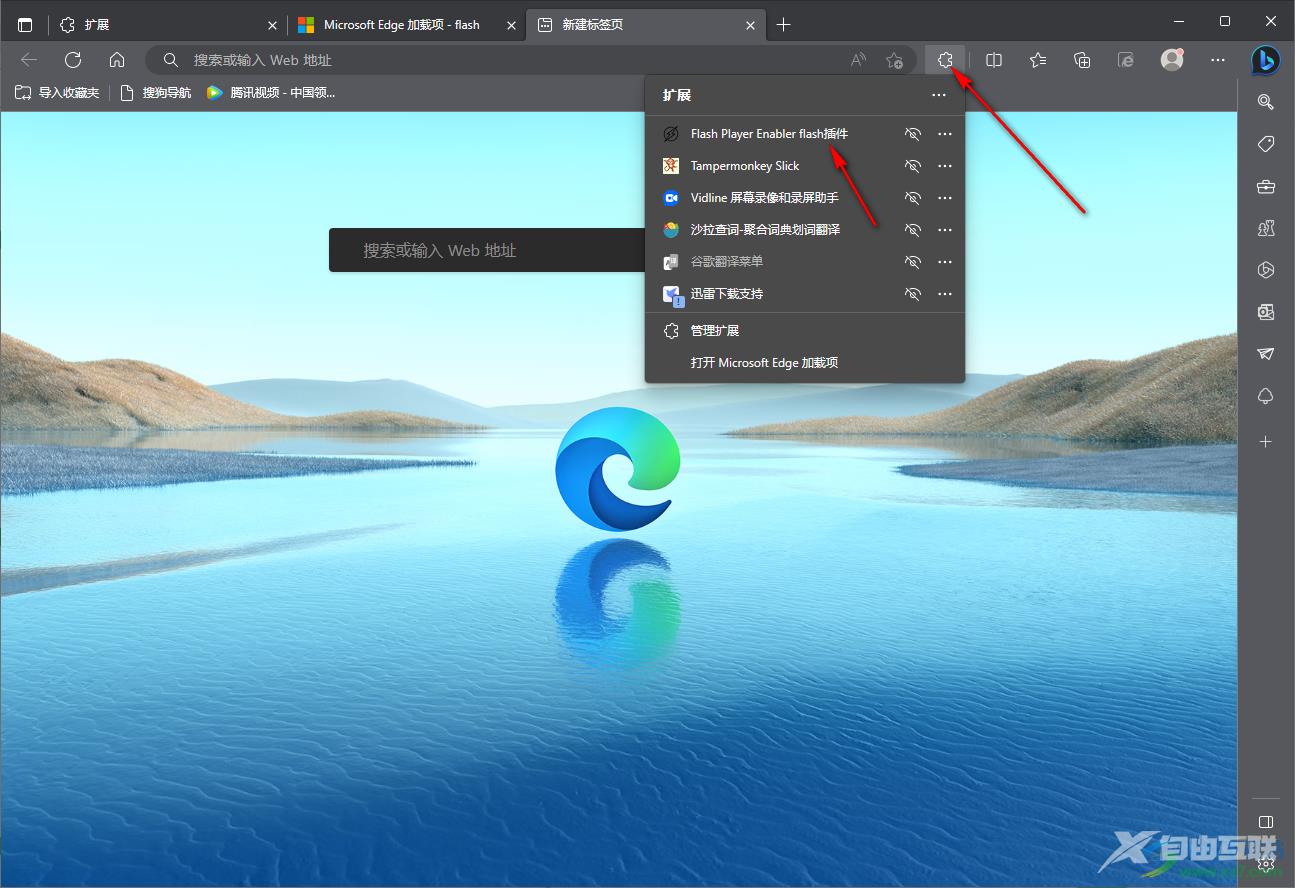Viewport: 1295px width, 888px height.
Task: Click the Refresh page icon
Action: pyautogui.click(x=73, y=60)
